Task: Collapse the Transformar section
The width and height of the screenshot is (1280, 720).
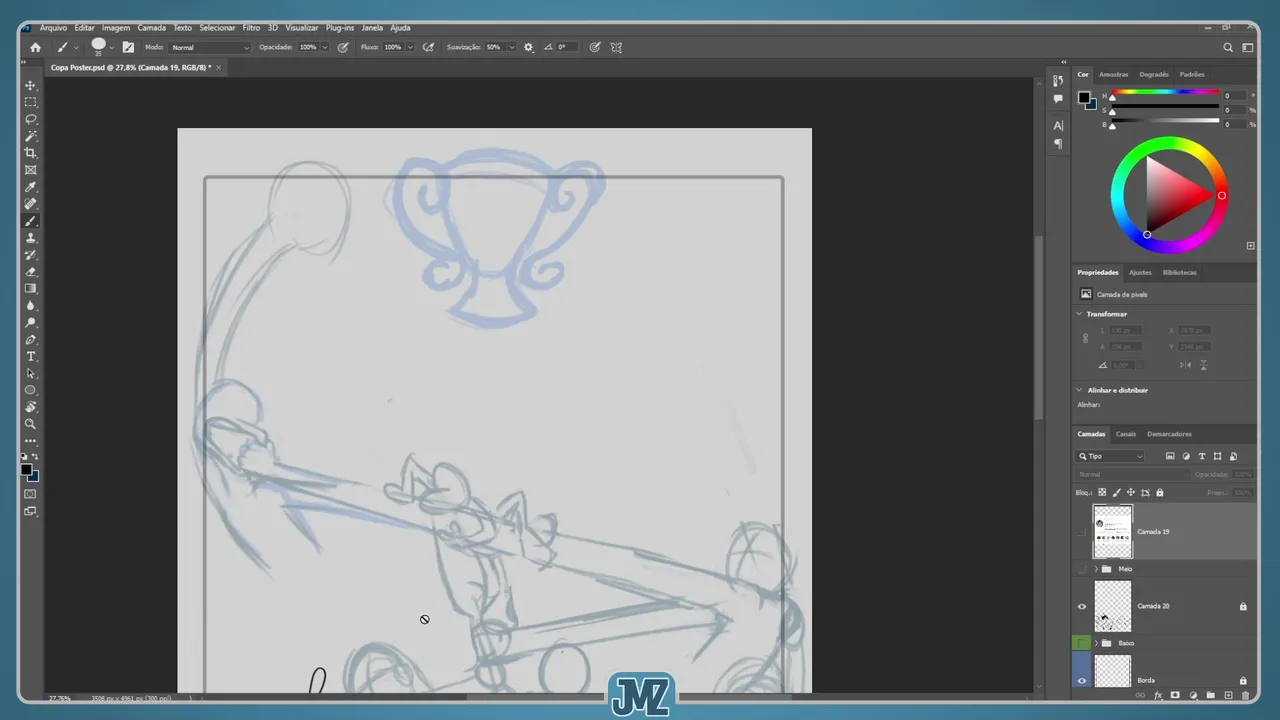Action: coord(1080,314)
